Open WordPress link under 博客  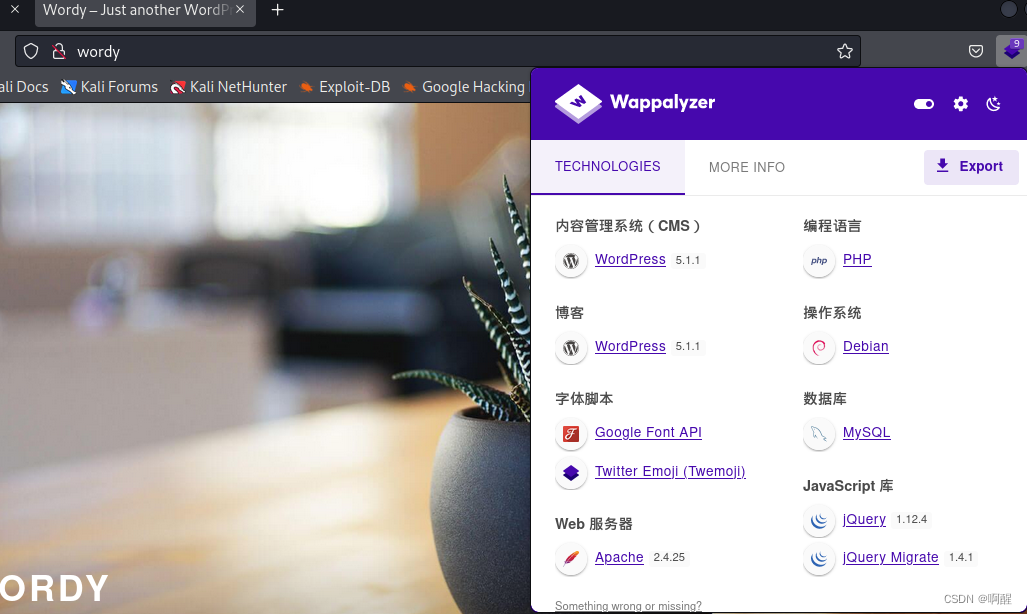(630, 346)
